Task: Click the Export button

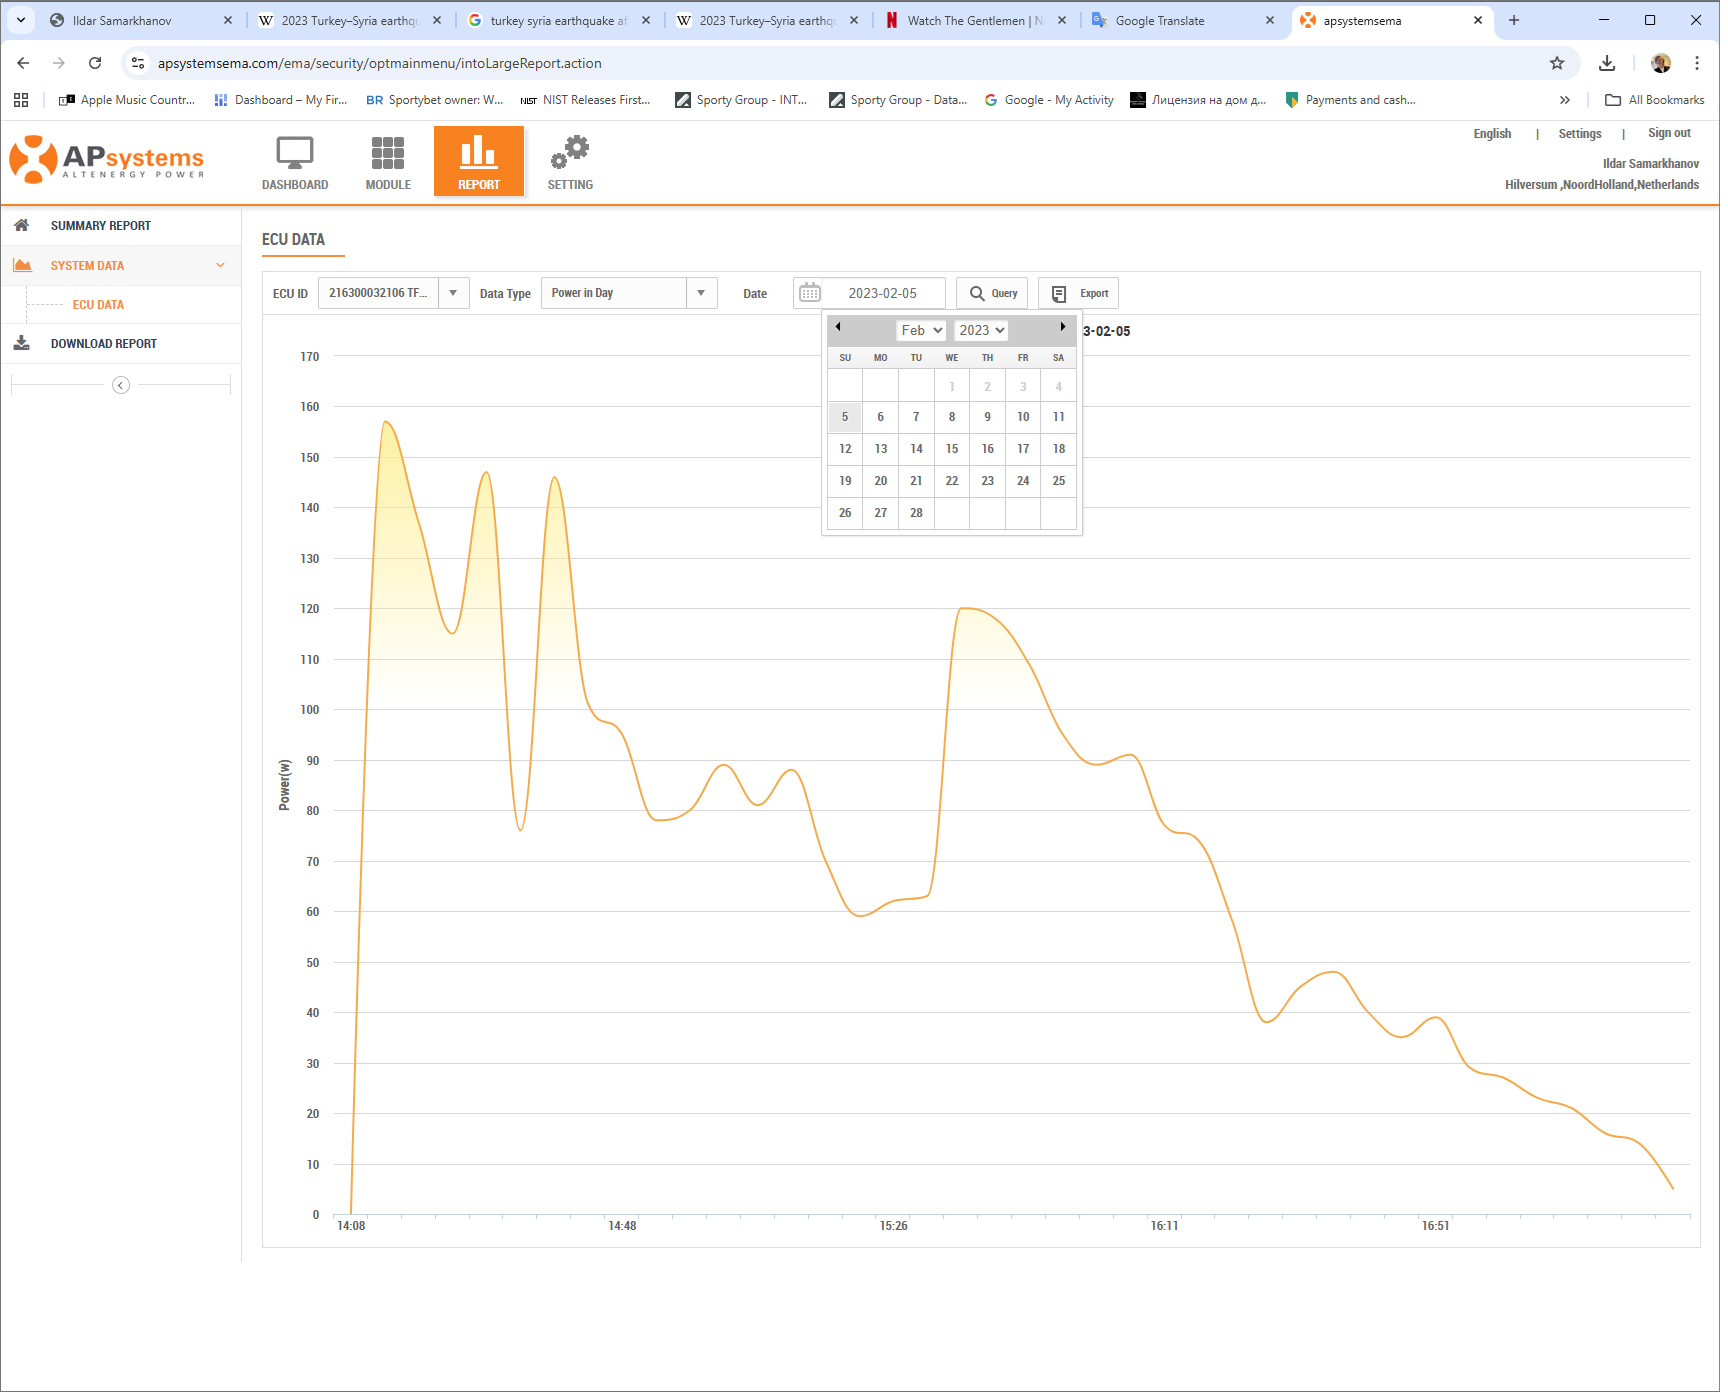Action: [x=1079, y=293]
